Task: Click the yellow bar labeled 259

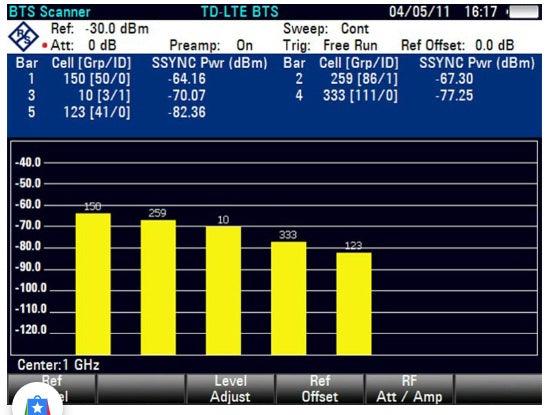Action: (158, 287)
